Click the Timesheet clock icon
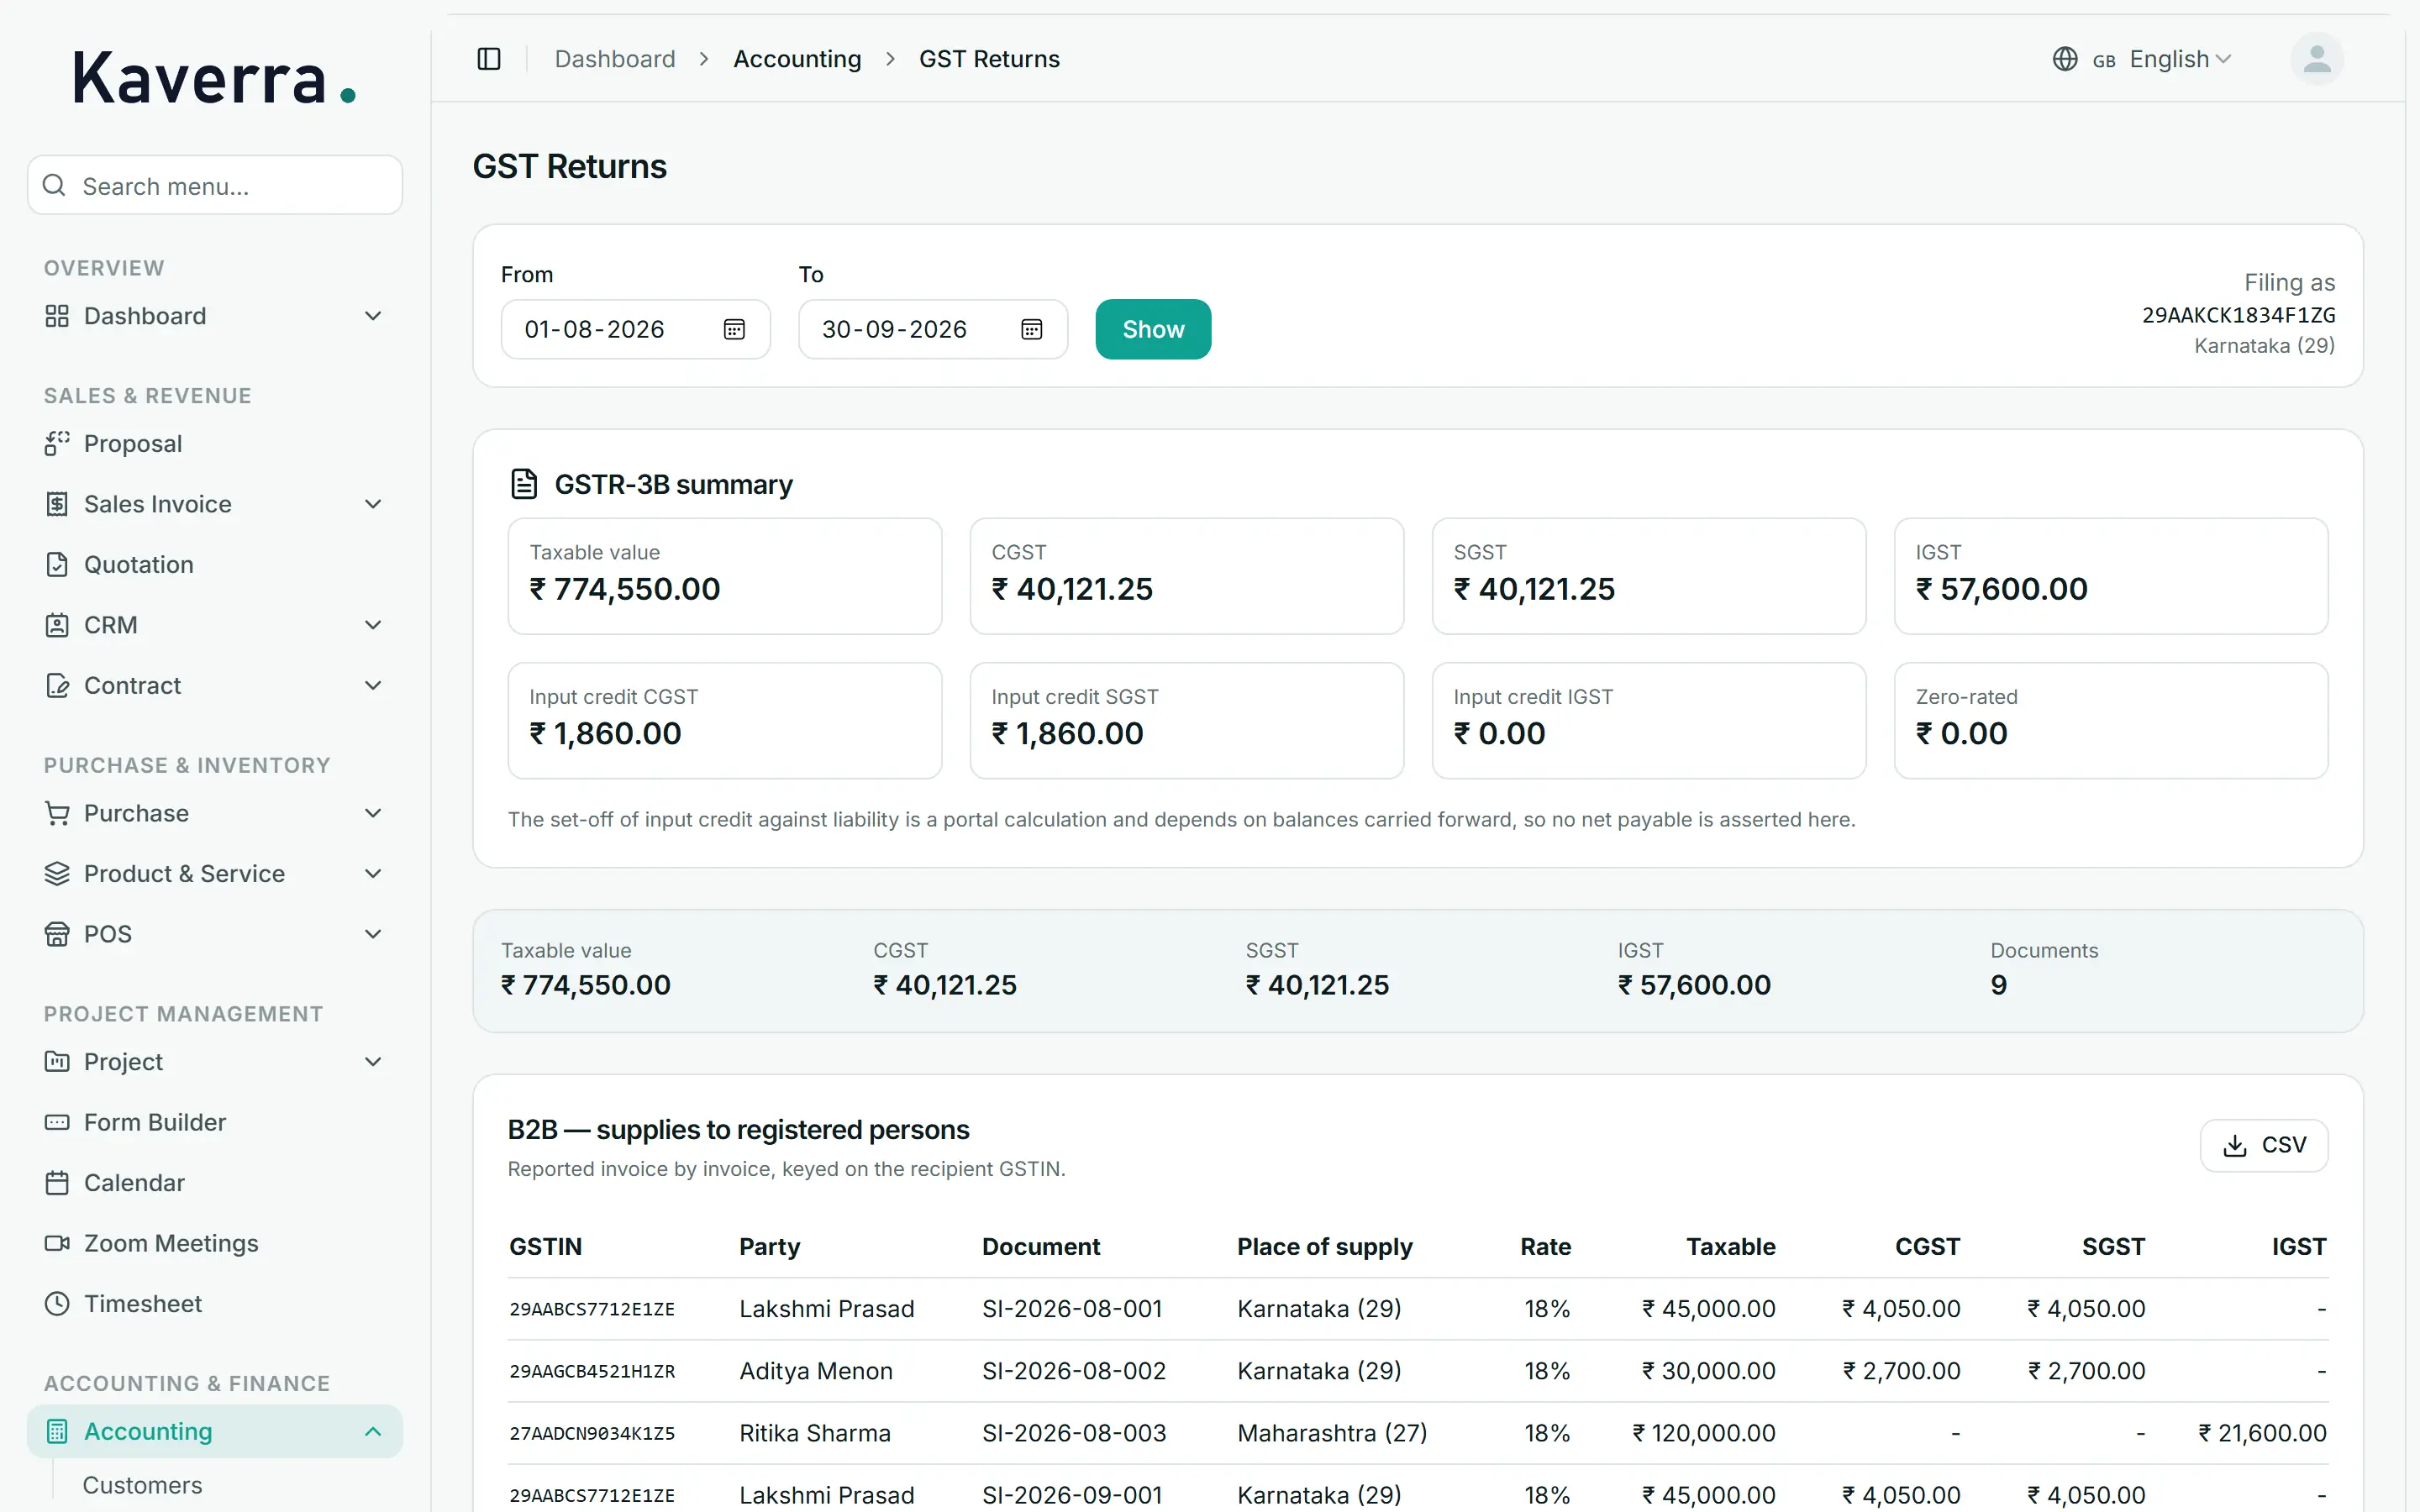The height and width of the screenshot is (1512, 2420). tap(57, 1304)
